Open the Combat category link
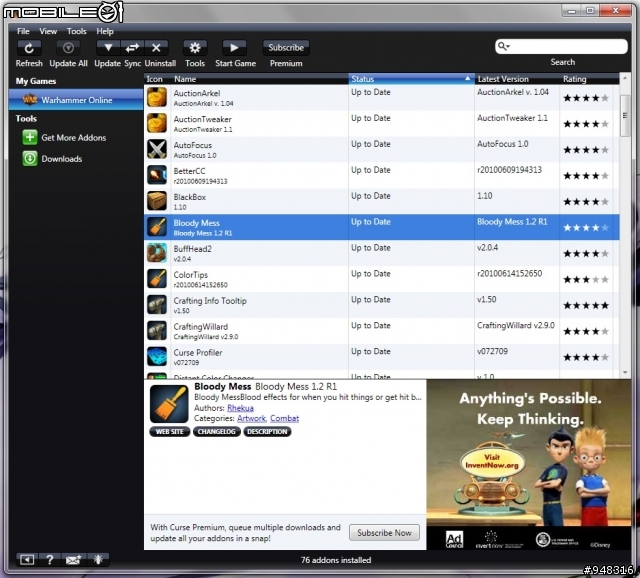Screen dimensions: 640x578 (x=284, y=418)
